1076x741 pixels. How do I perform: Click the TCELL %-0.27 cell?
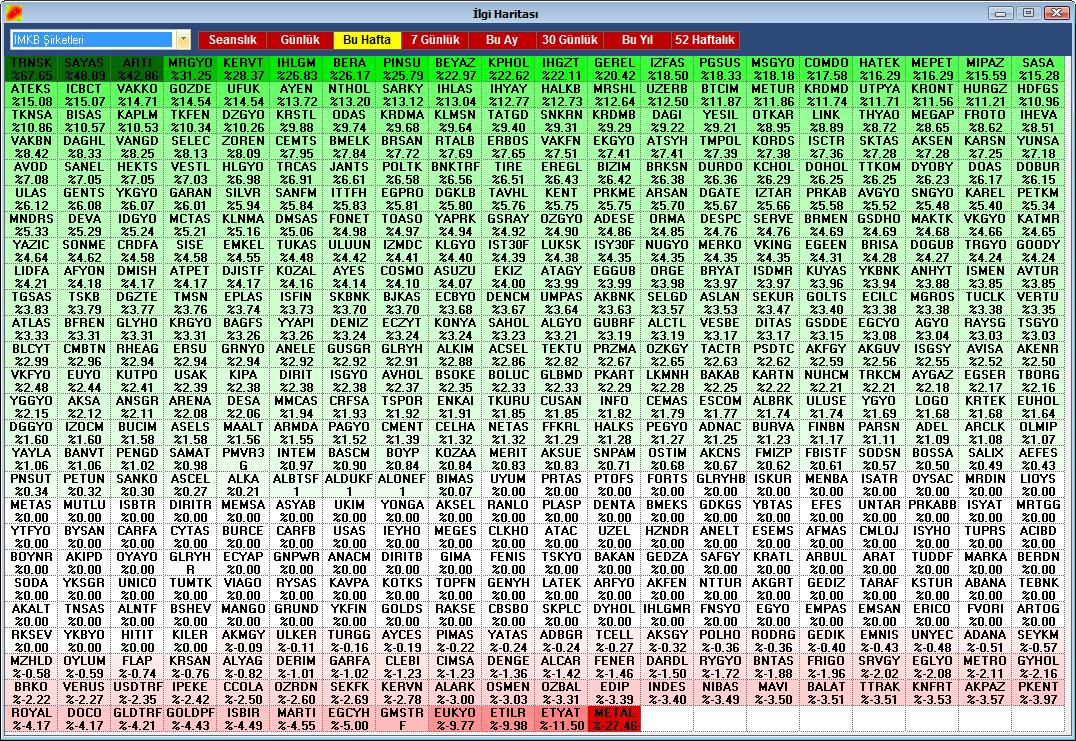[x=614, y=641]
